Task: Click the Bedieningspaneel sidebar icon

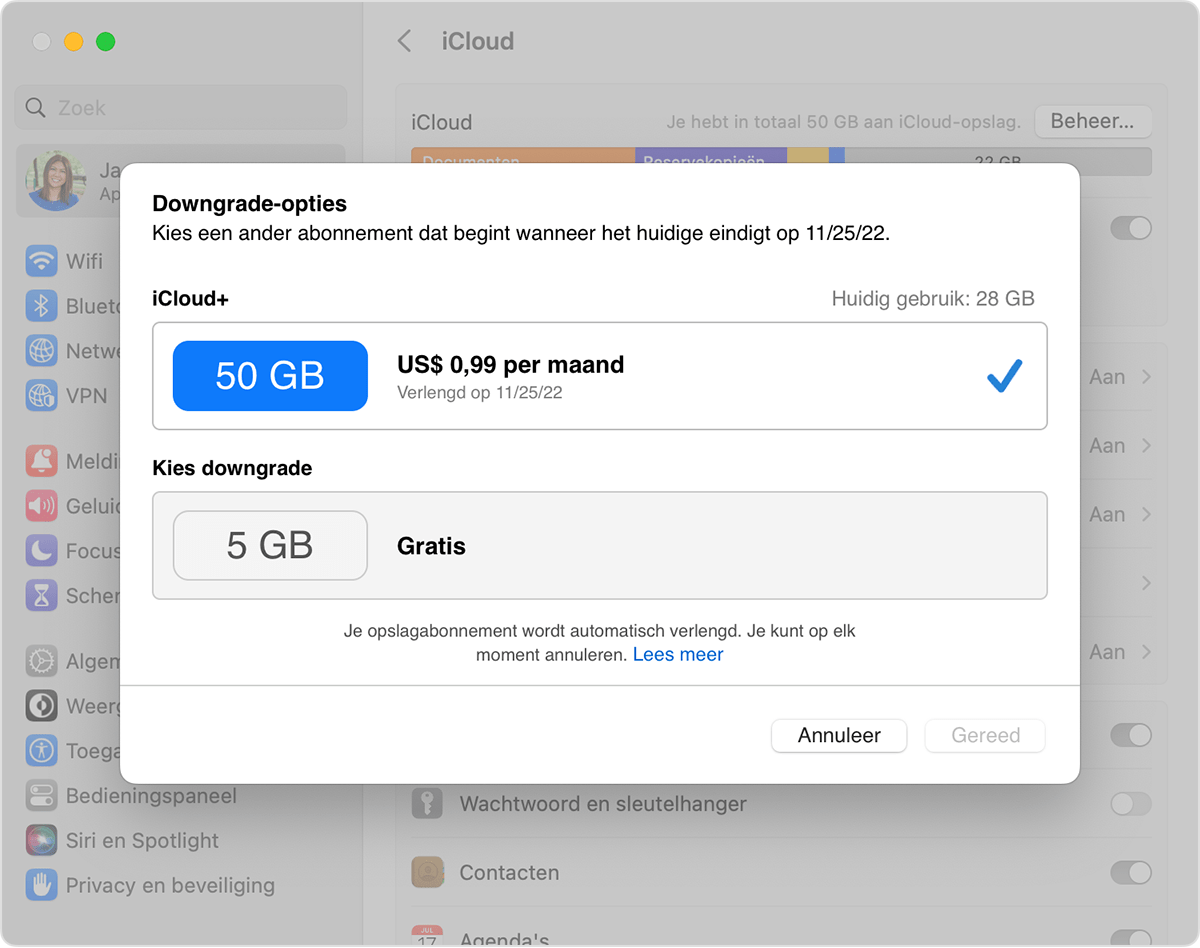Action: pyautogui.click(x=41, y=796)
